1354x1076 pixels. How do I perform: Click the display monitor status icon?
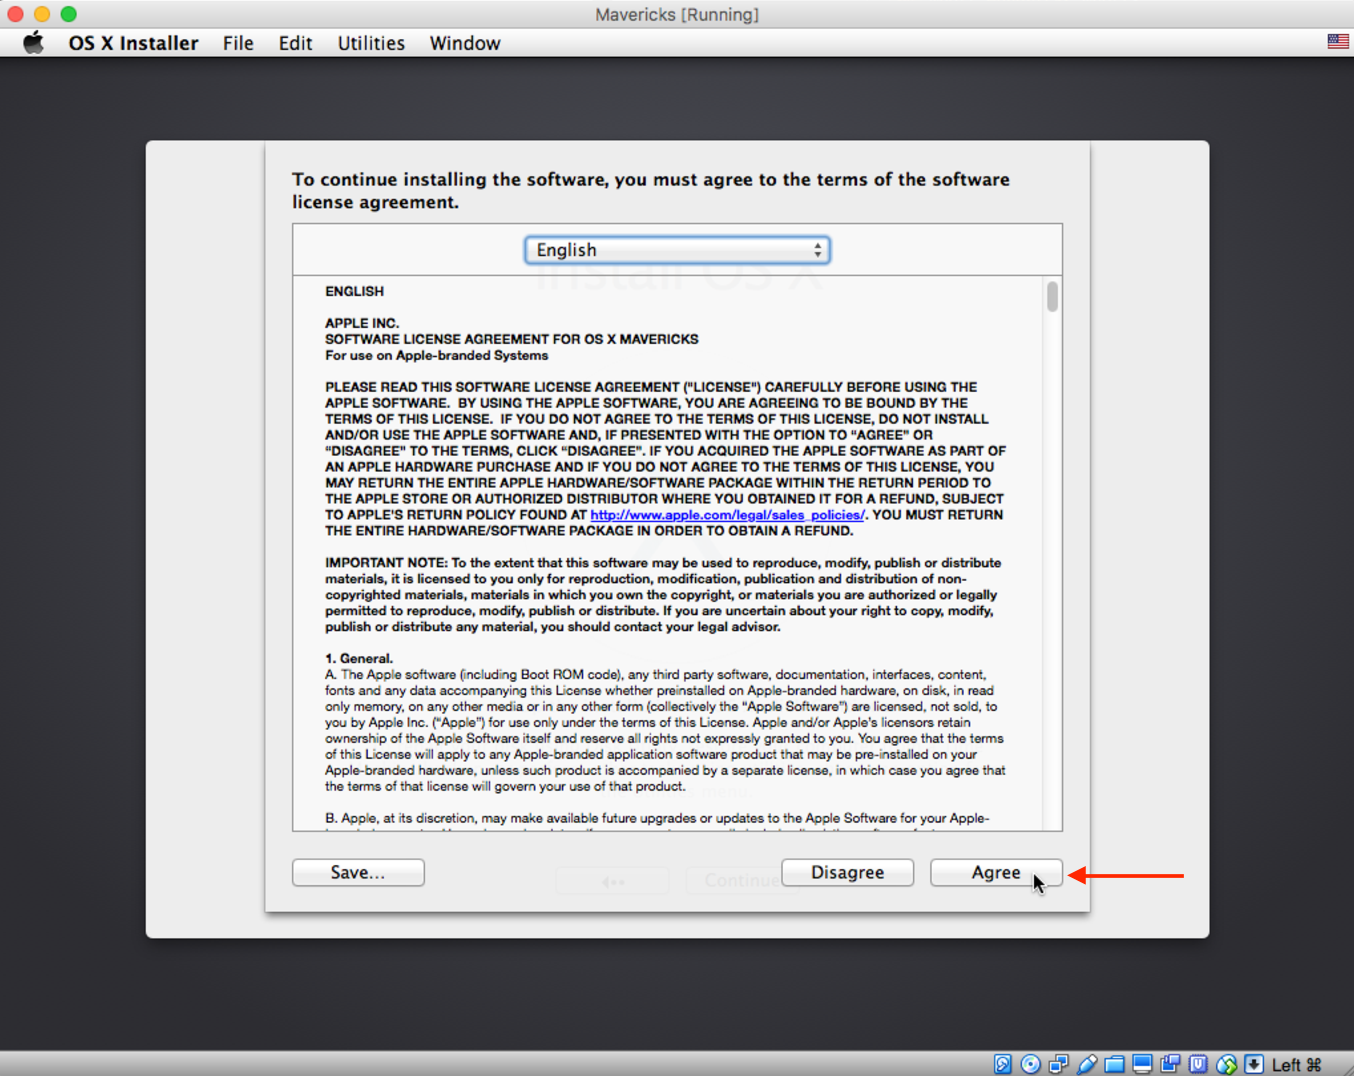1142,1064
